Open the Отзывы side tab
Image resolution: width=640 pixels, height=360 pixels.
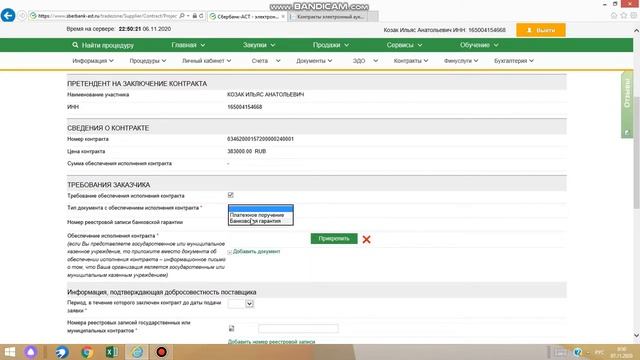coord(627,105)
